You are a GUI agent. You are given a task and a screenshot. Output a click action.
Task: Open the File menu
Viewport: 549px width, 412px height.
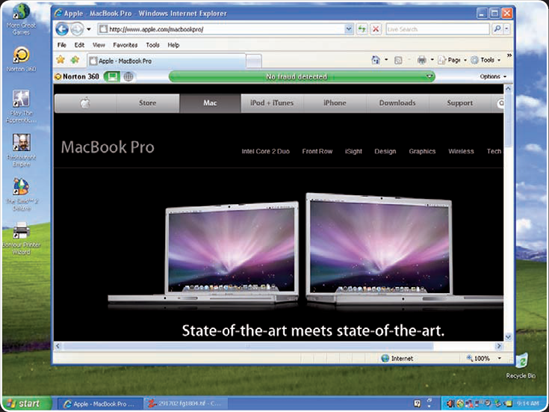click(62, 45)
